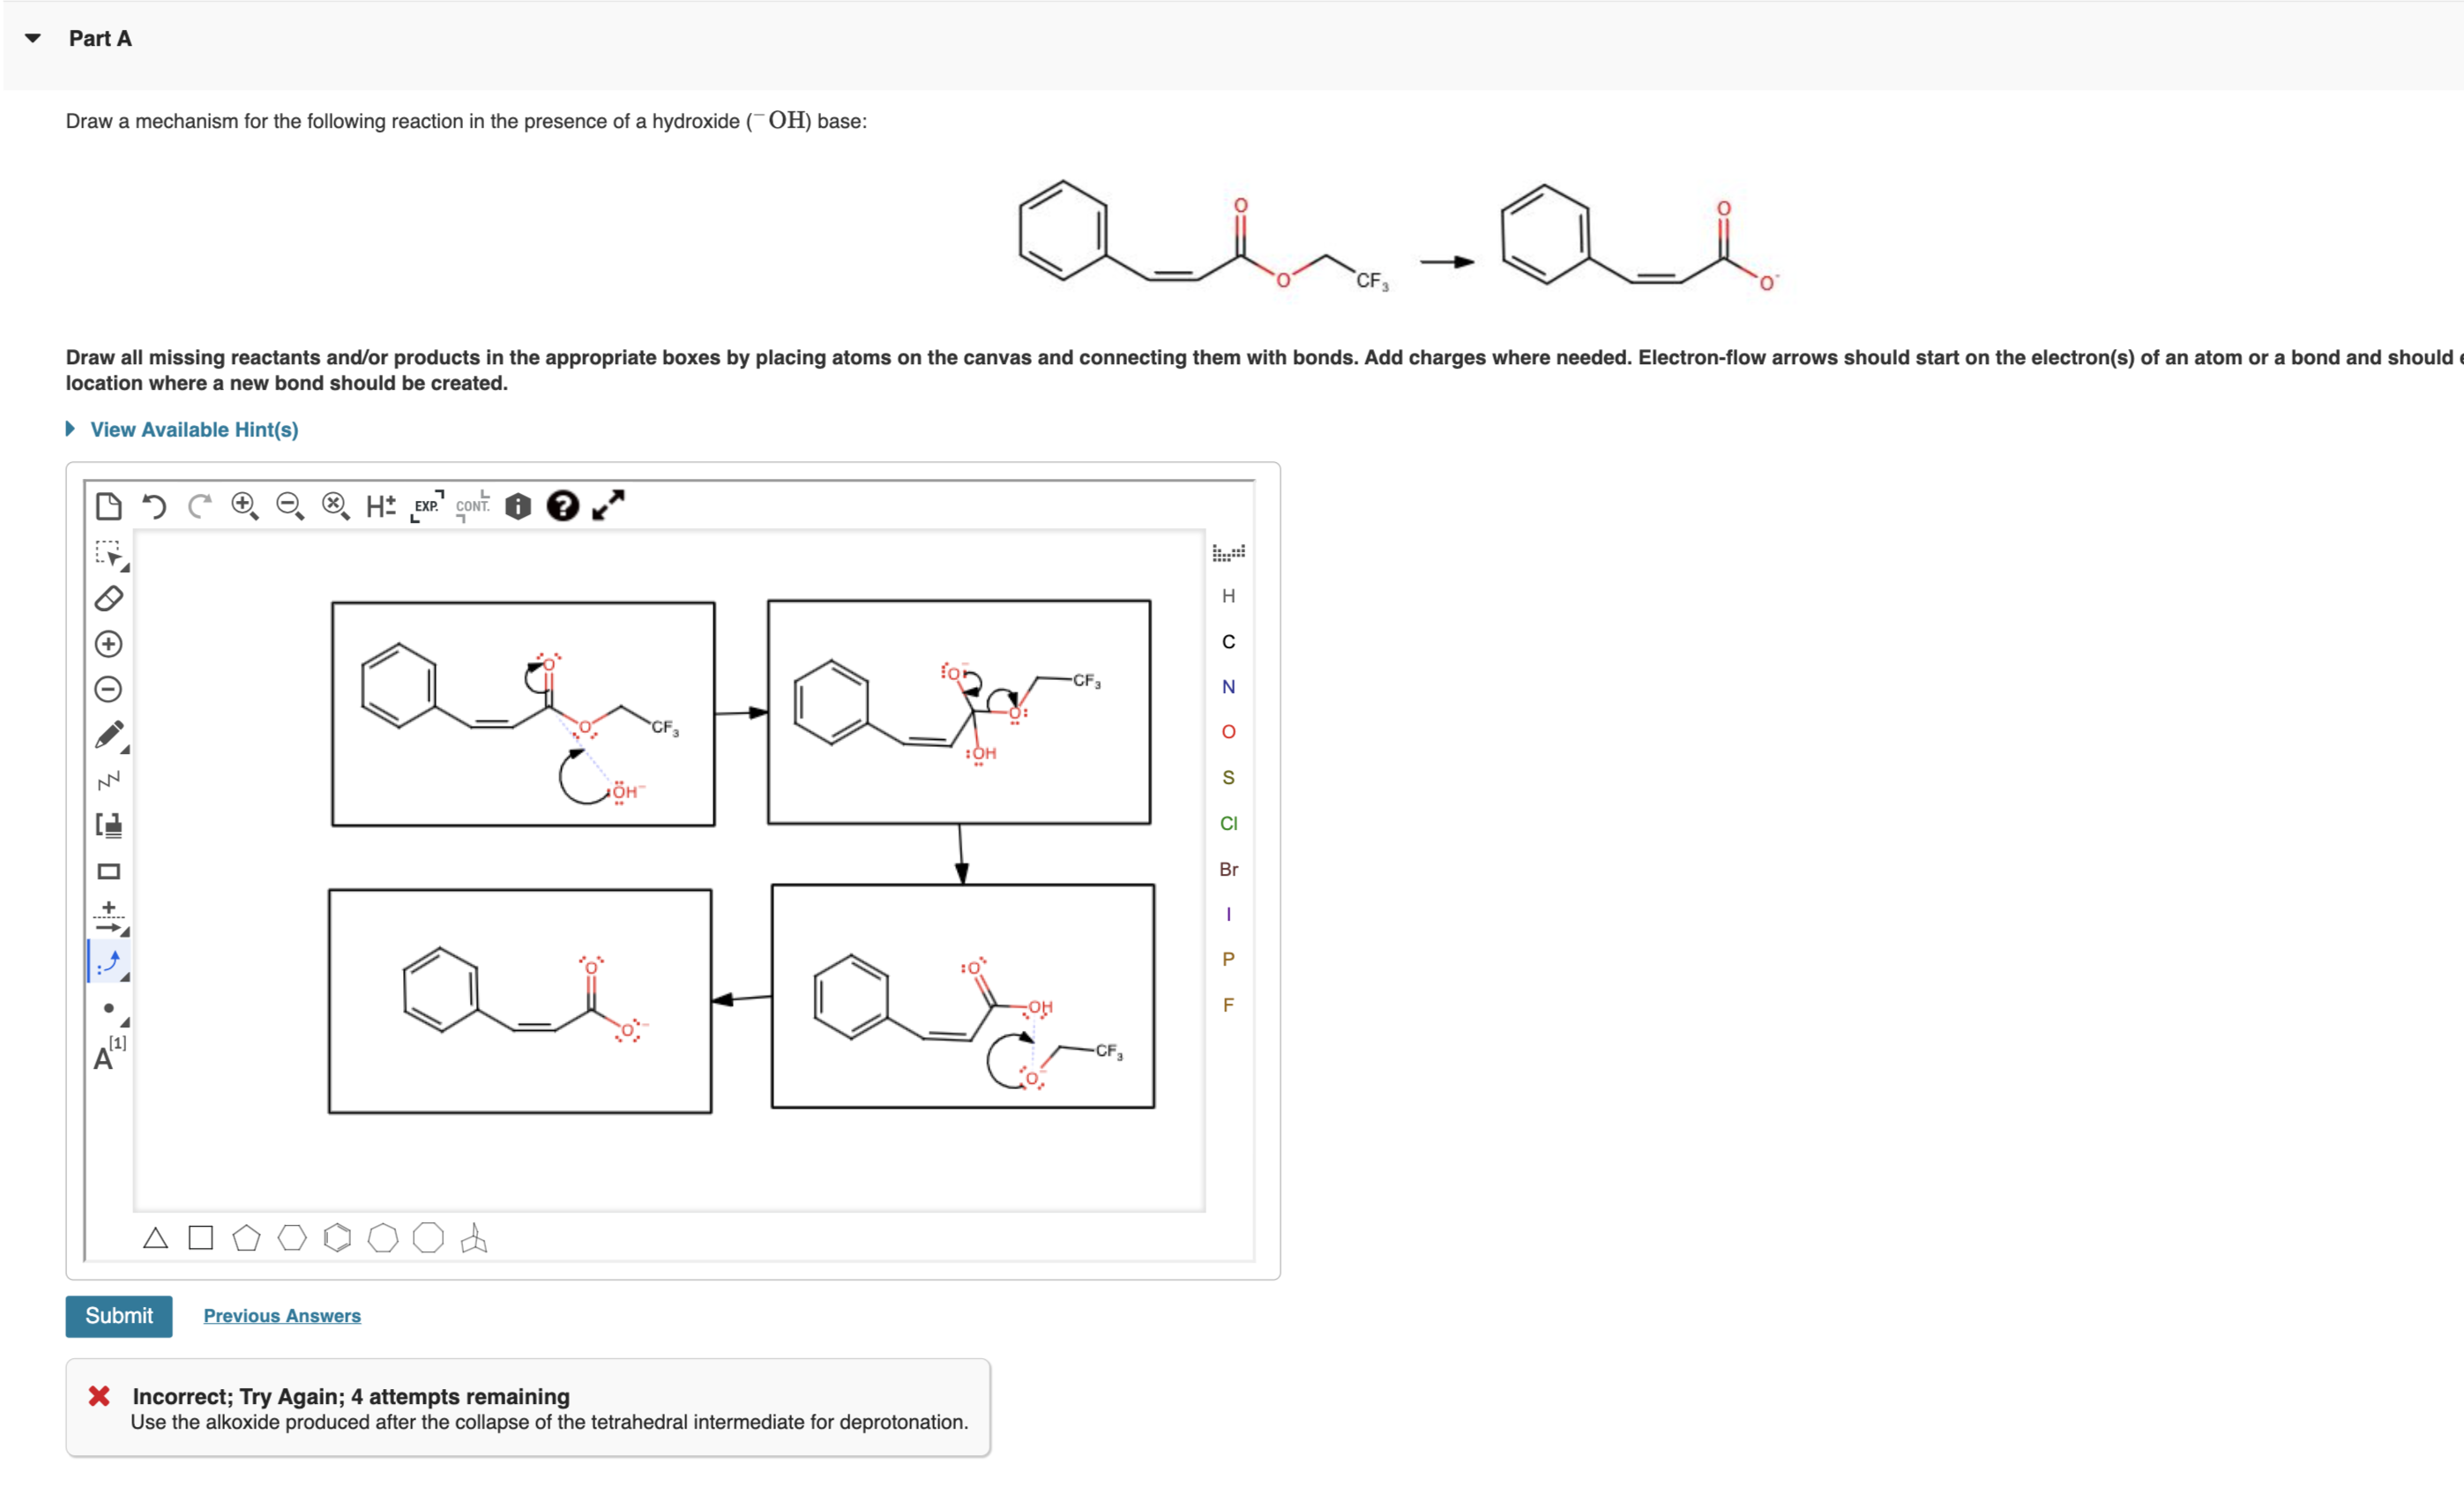The image size is (2464, 1494).
Task: Insert a cyclopentane ring template
Action: (246, 1238)
